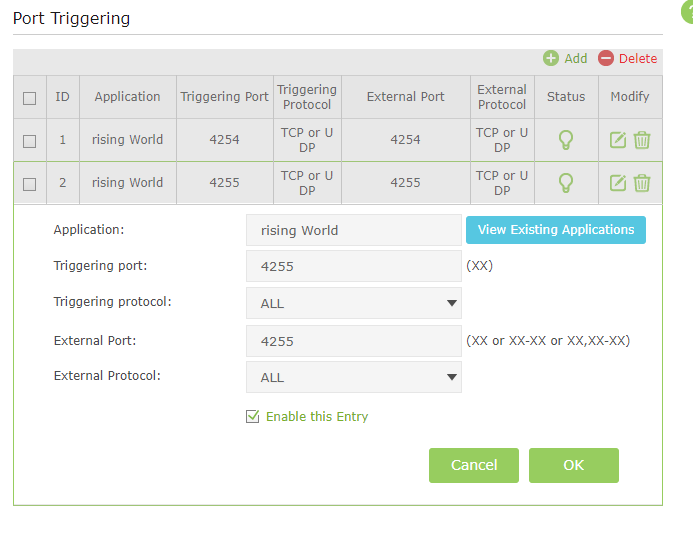Click the green Add plus icon
The height and width of the screenshot is (533, 693).
click(x=551, y=59)
